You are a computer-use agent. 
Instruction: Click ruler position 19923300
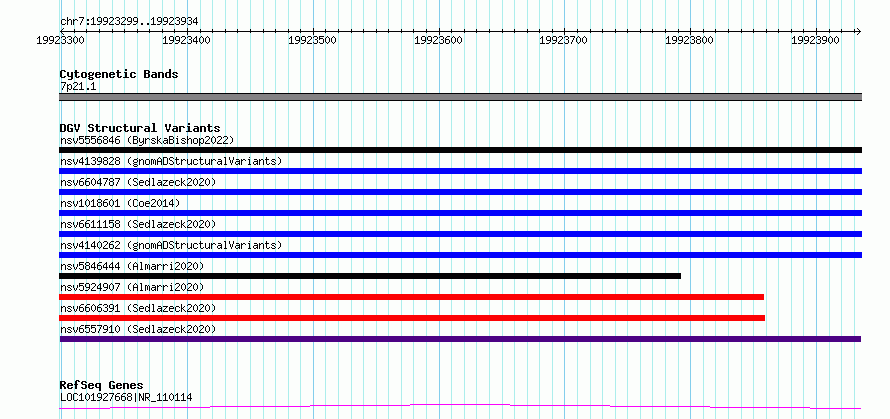(60, 40)
